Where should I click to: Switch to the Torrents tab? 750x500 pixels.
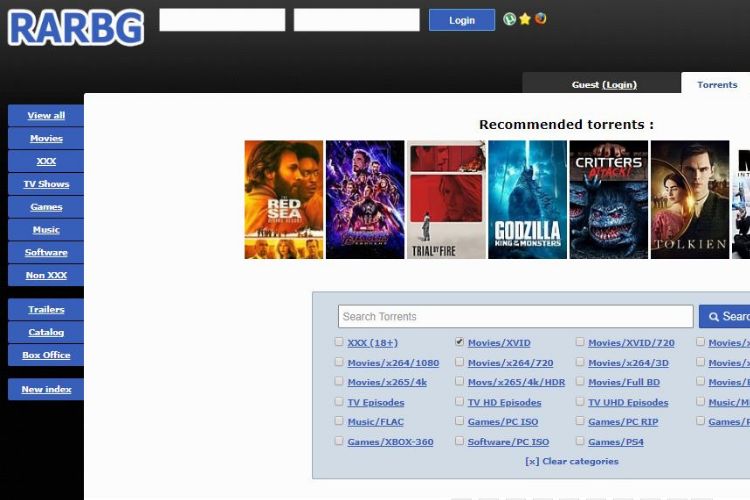pyautogui.click(x=717, y=85)
